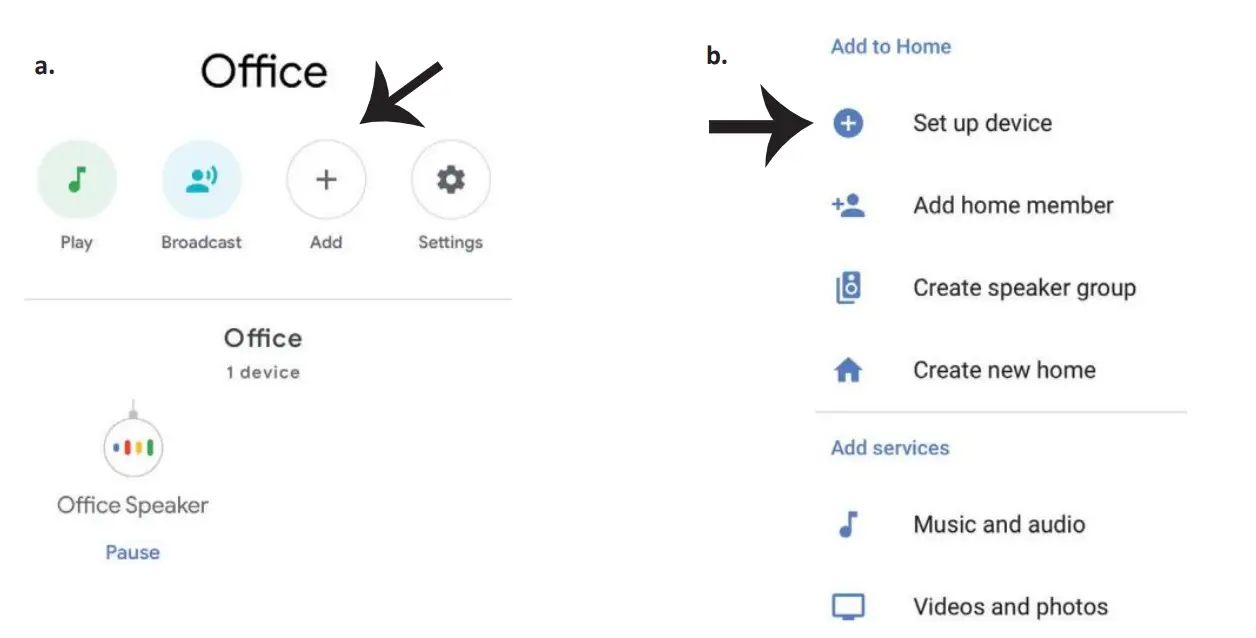Open the Videos and photos screen icon
The image size is (1256, 638).
pyautogui.click(x=846, y=605)
